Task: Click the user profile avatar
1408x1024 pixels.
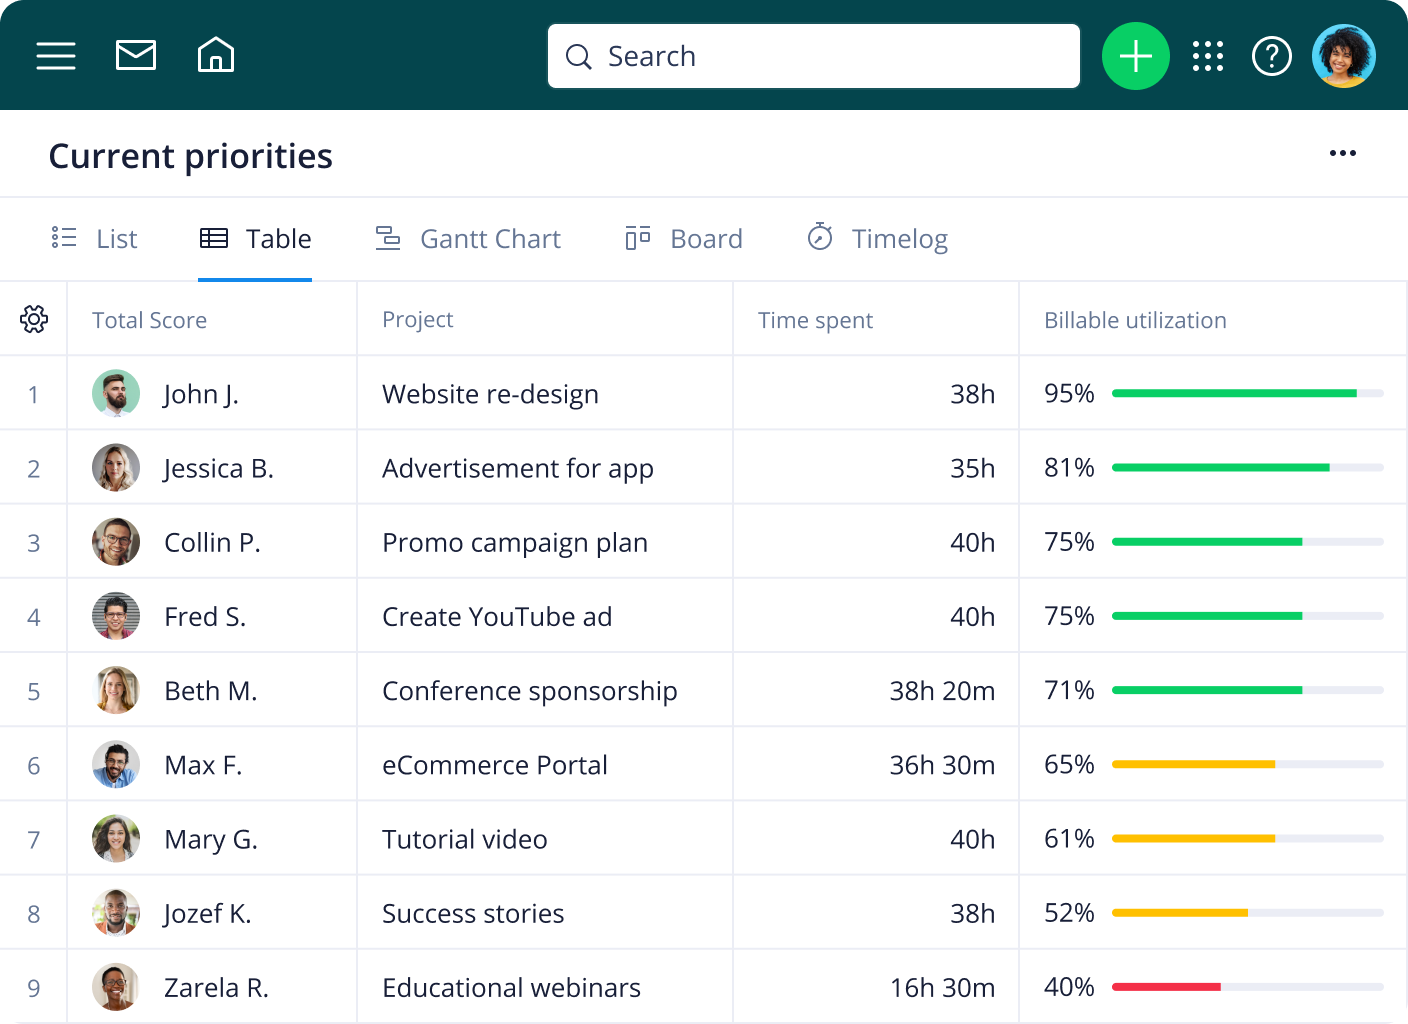Action: point(1343,56)
